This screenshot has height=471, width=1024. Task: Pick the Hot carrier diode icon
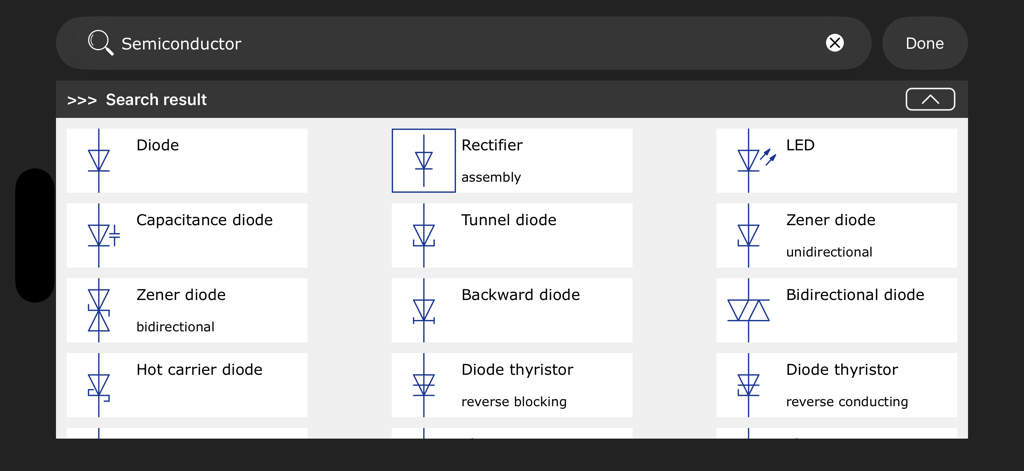(99, 385)
